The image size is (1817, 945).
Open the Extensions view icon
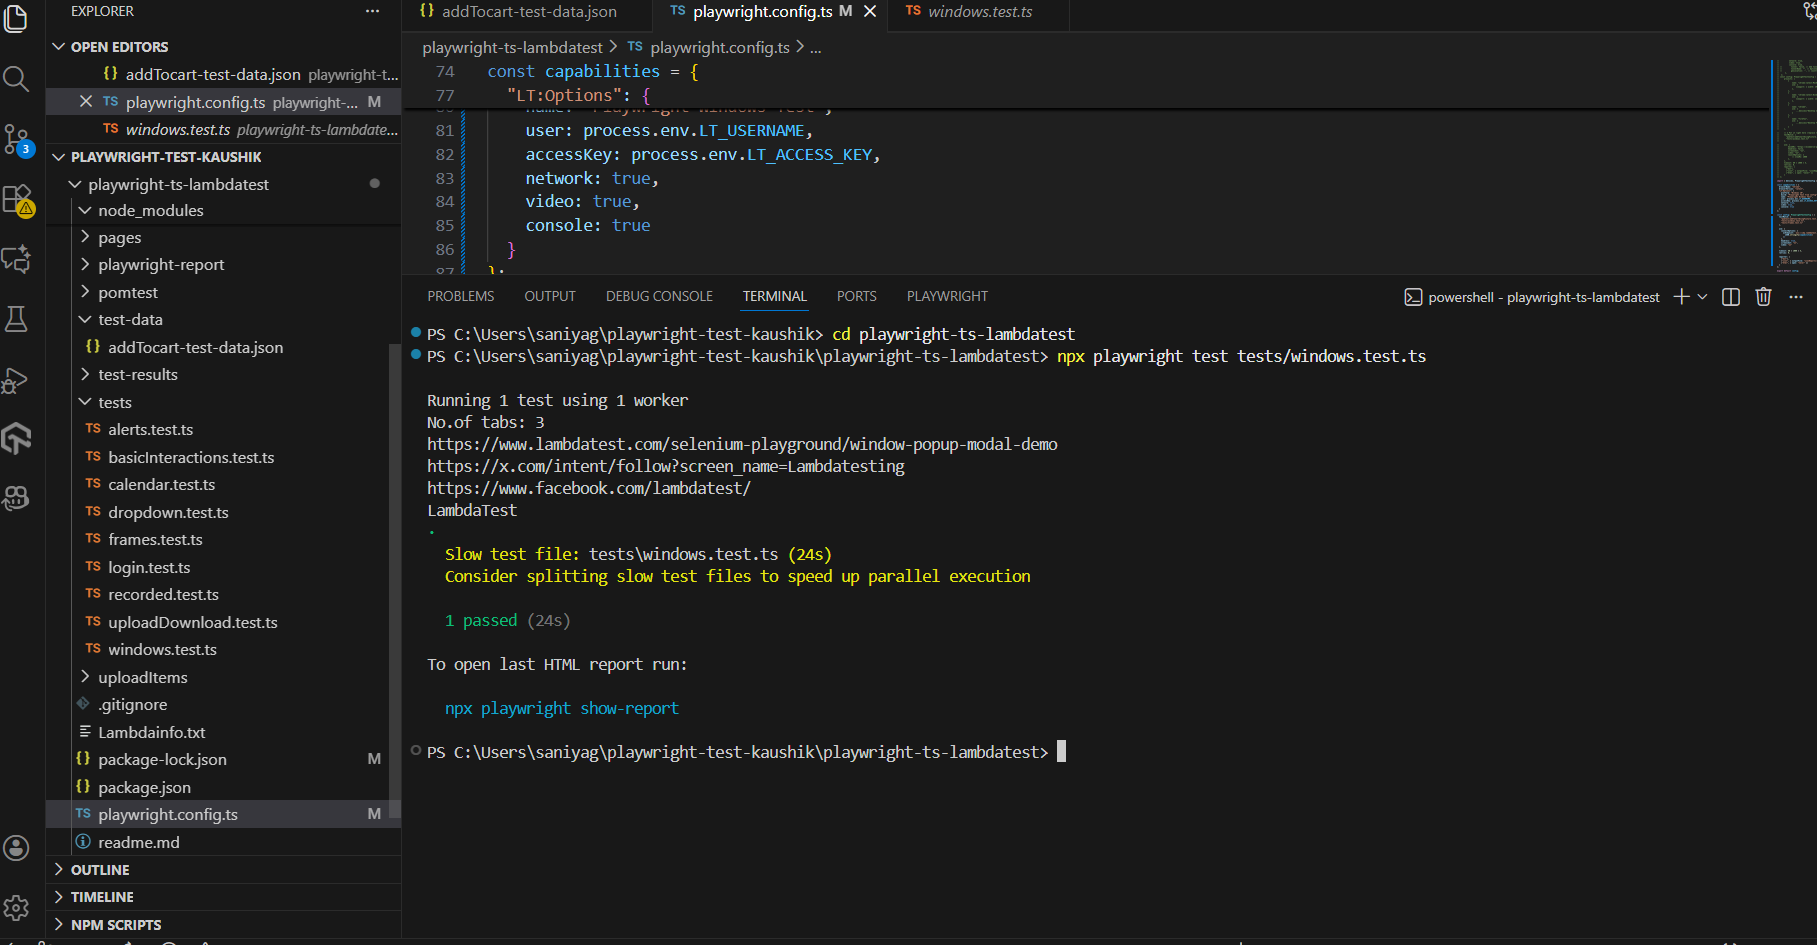tap(17, 200)
